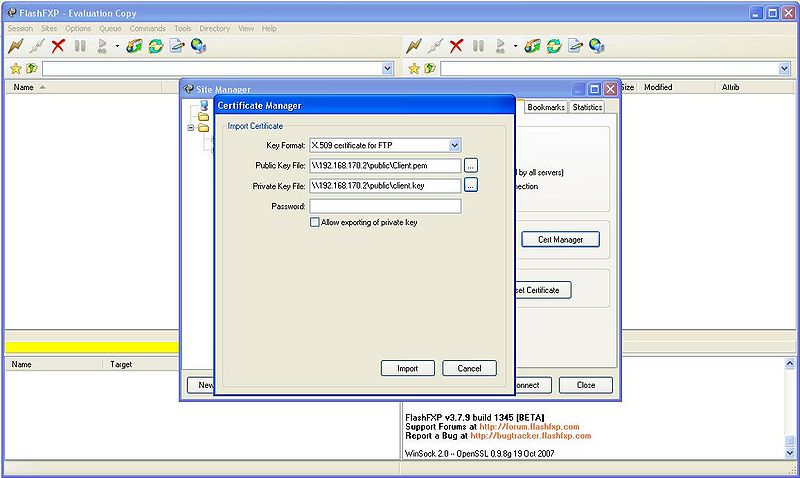The height and width of the screenshot is (478, 800).
Task: Open the forum.flashfxp.com support link
Action: pos(529,426)
